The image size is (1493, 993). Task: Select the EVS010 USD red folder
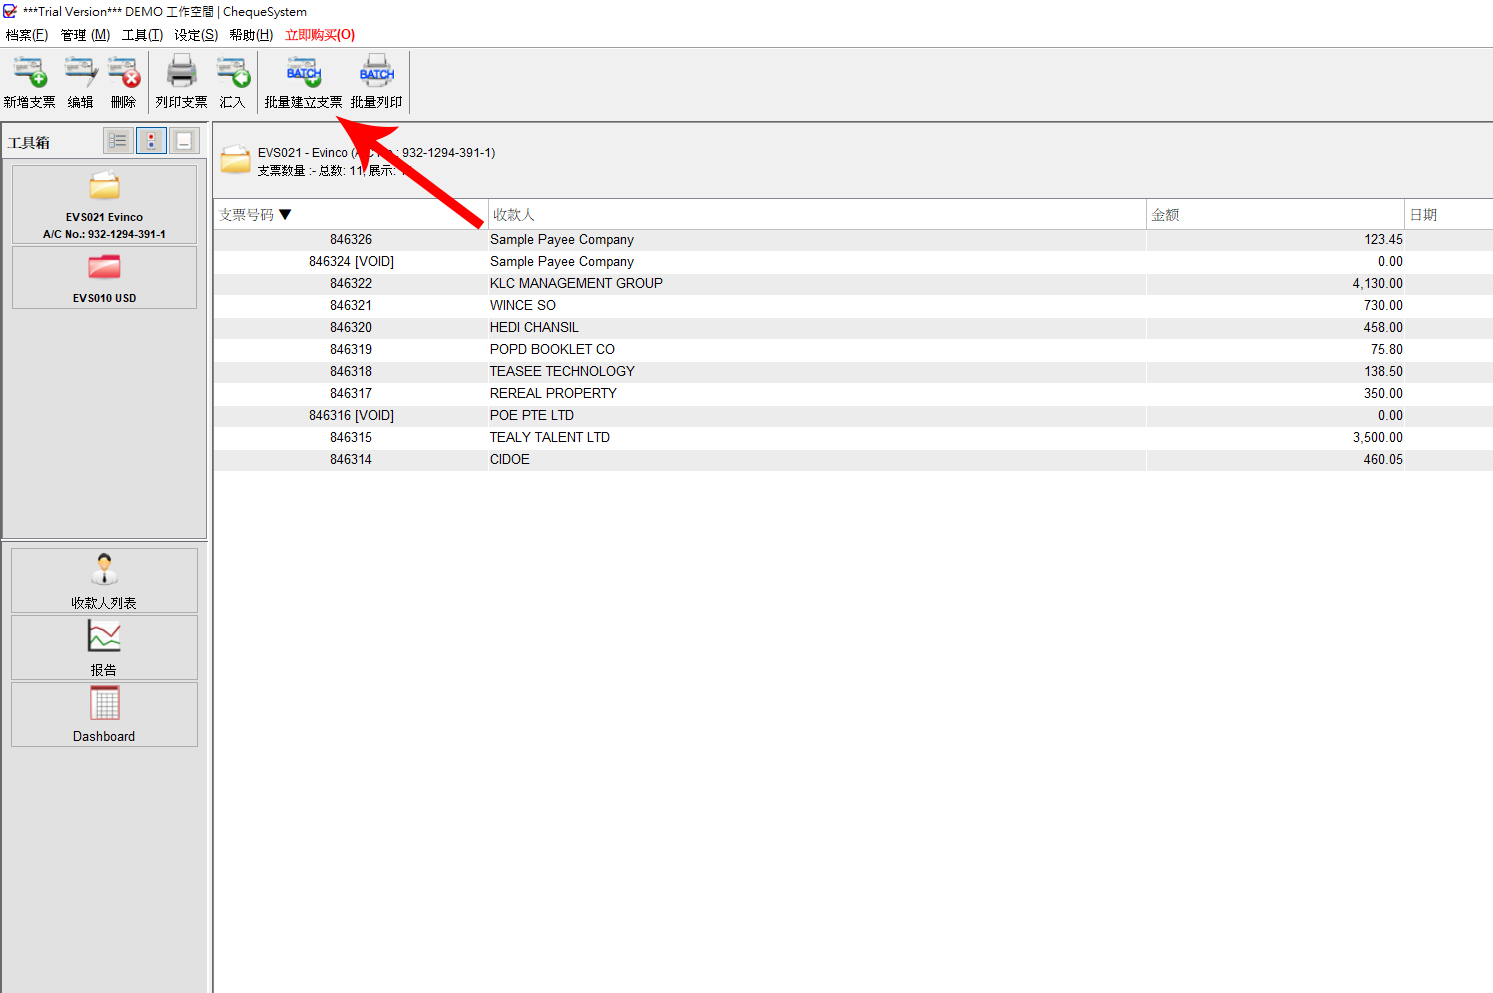click(x=104, y=278)
